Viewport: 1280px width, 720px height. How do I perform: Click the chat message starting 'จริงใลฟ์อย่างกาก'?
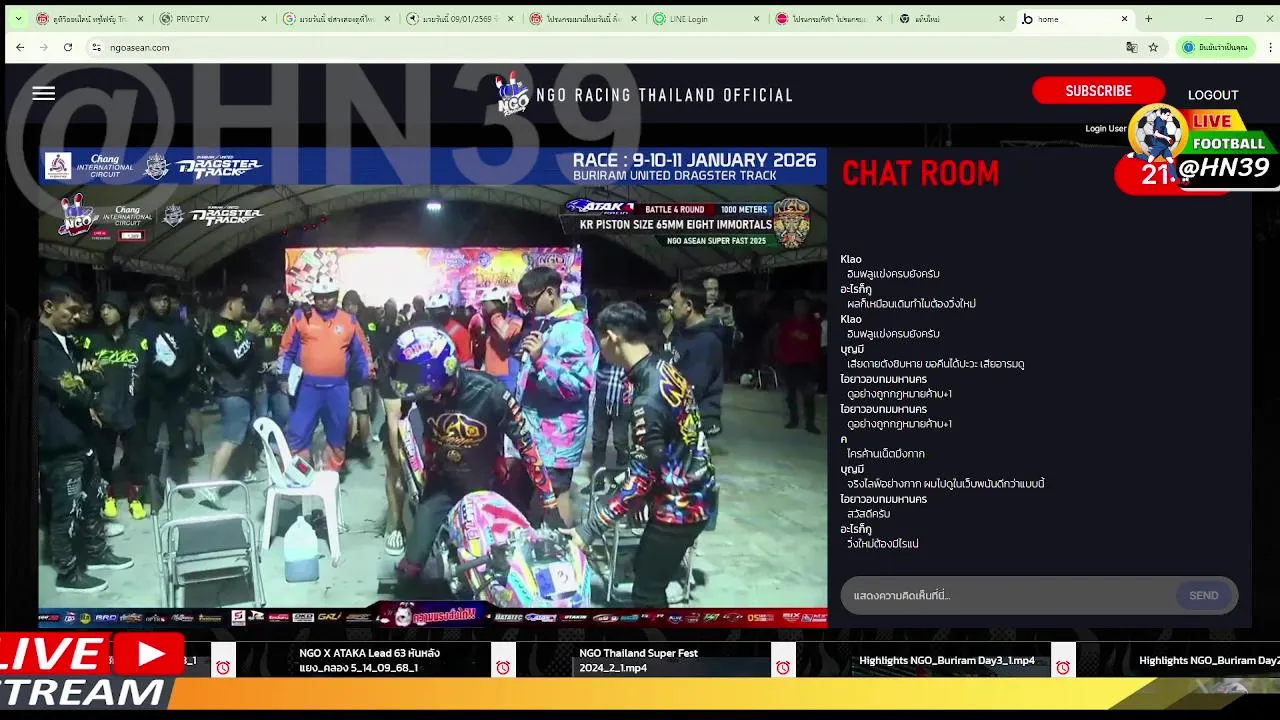pos(945,484)
